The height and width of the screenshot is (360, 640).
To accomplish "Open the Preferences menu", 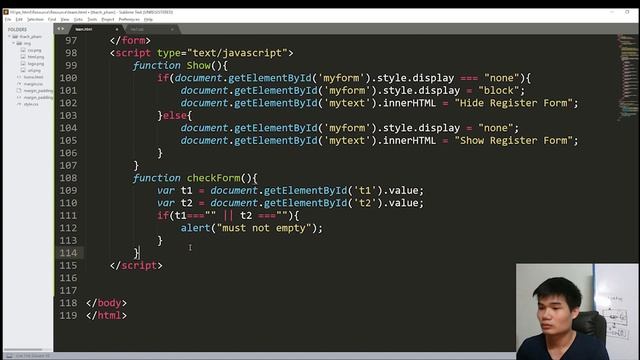I will (129, 19).
